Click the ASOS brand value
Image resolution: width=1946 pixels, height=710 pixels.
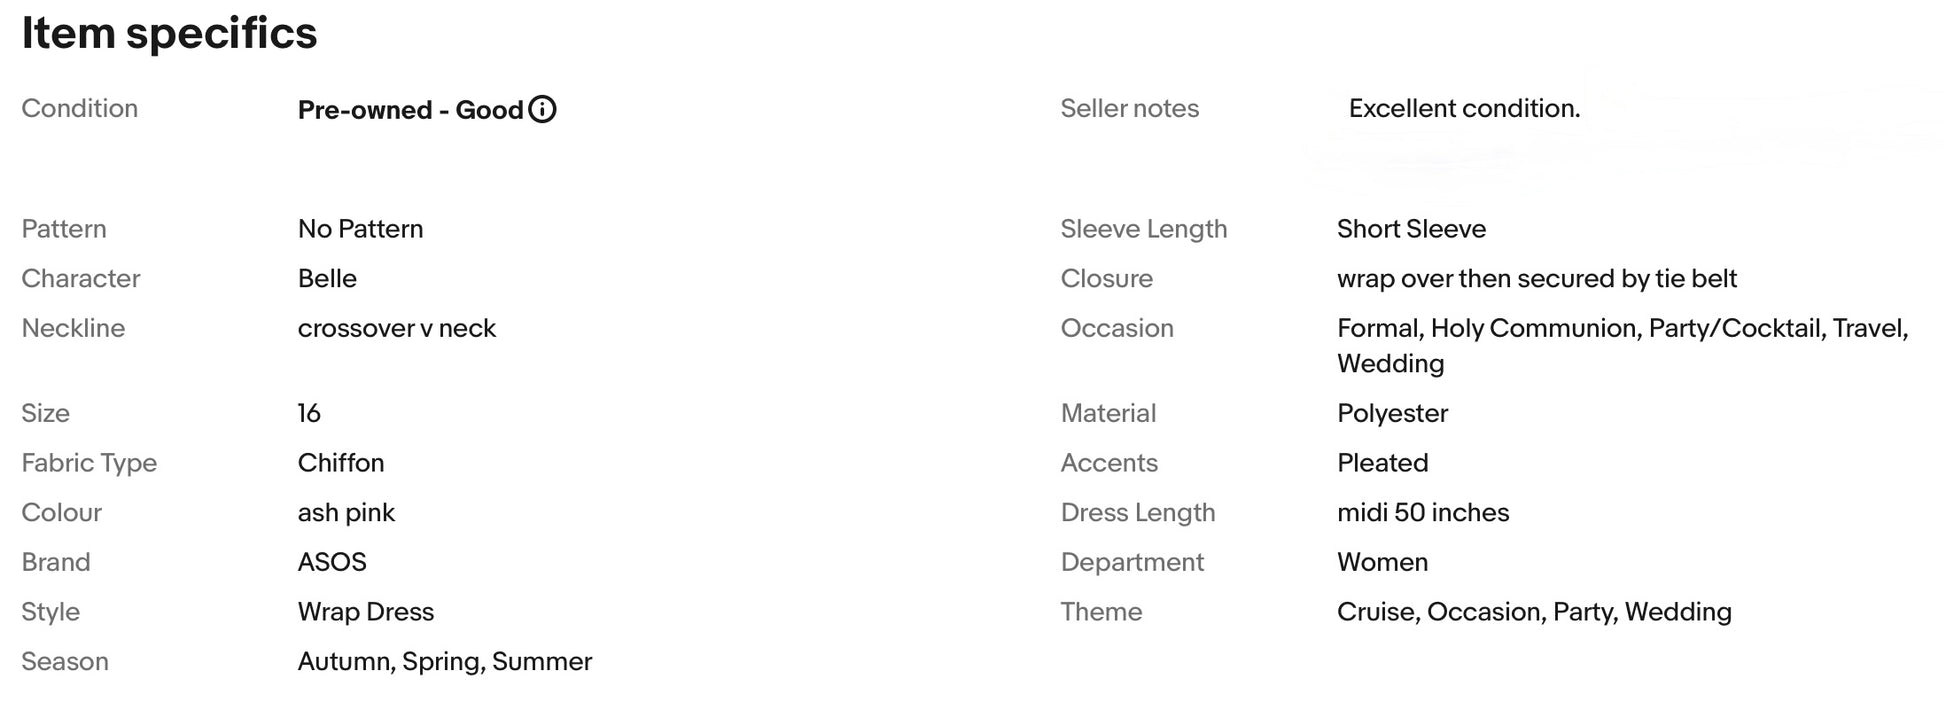[332, 562]
